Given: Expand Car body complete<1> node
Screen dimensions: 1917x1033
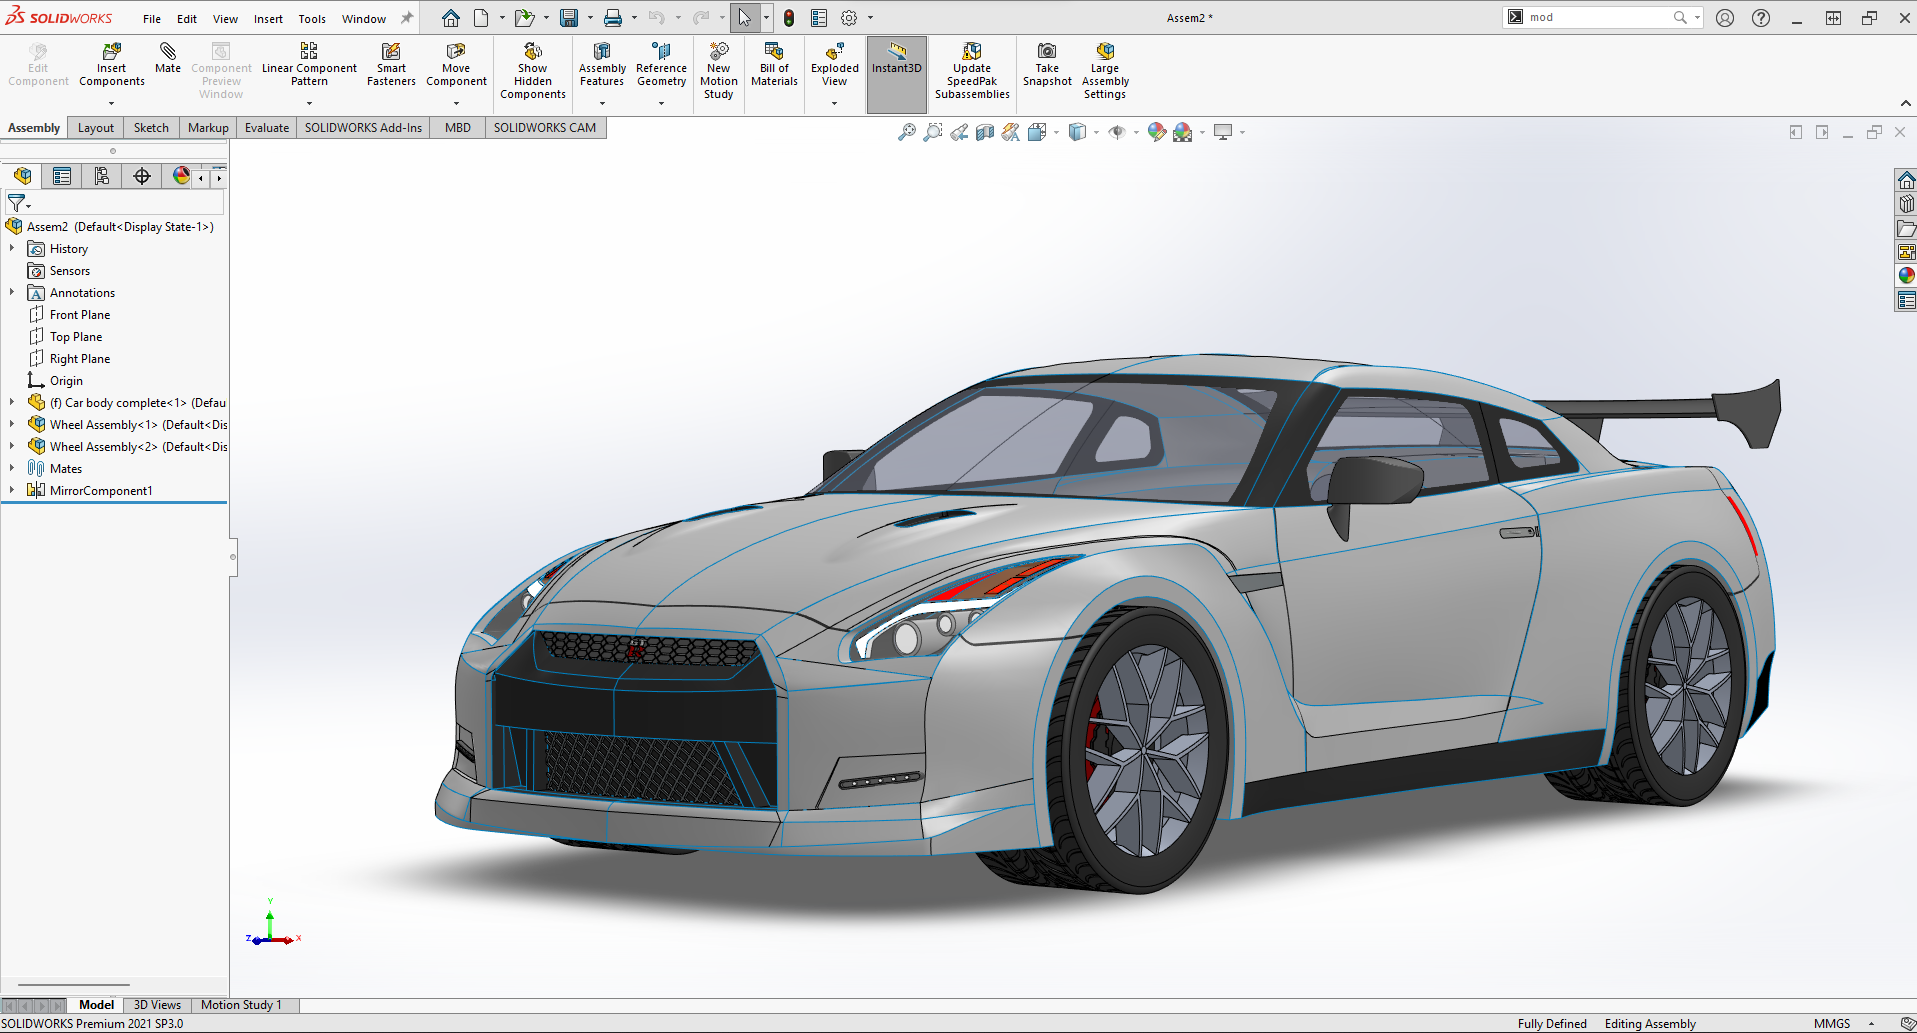Looking at the screenshot, I should click(12, 402).
